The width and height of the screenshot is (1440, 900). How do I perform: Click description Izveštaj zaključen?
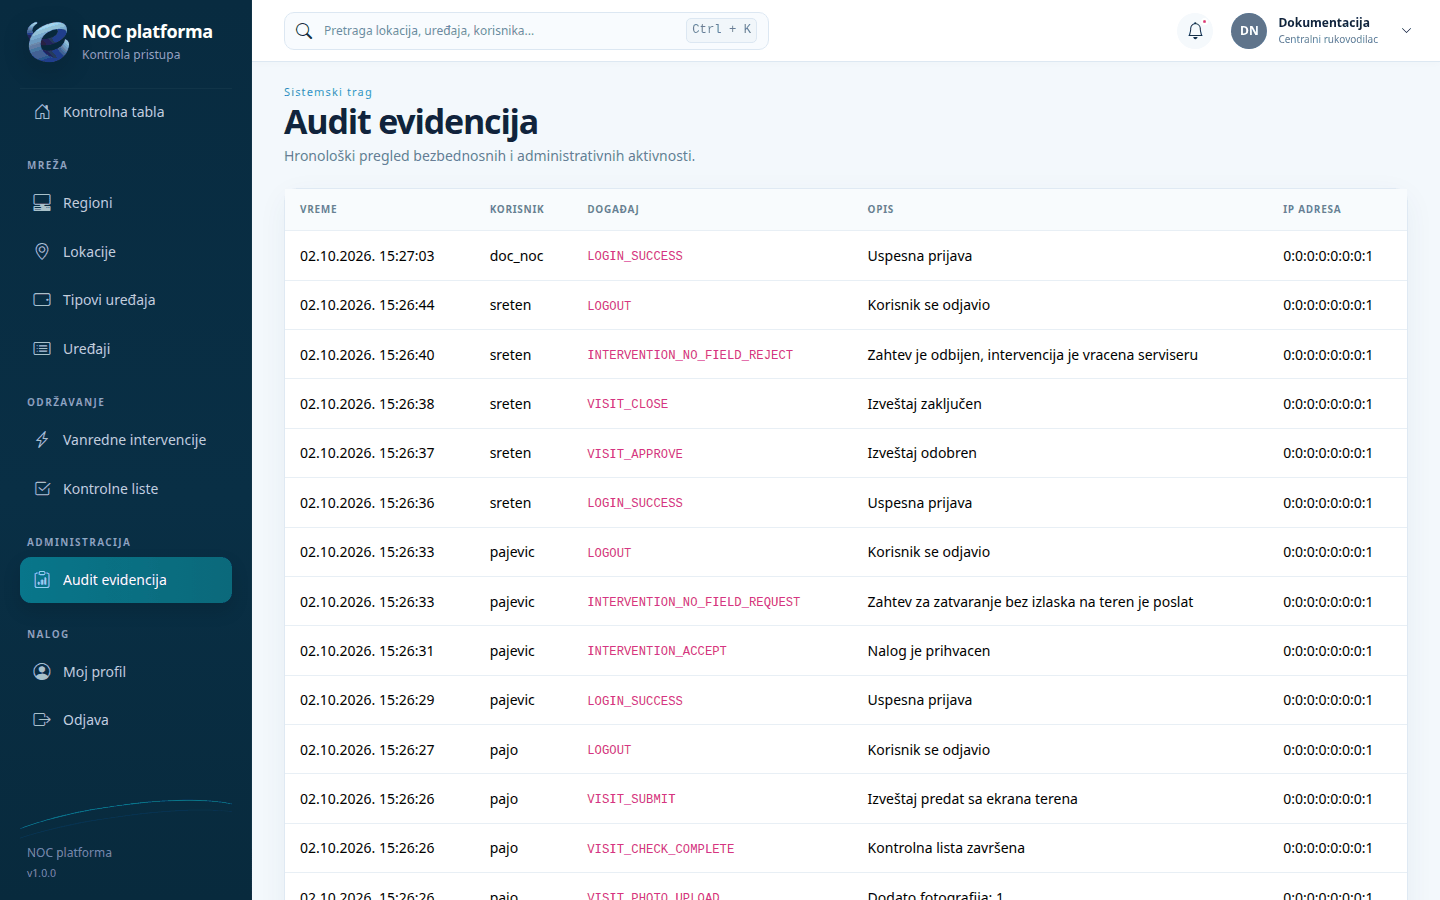coord(925,404)
